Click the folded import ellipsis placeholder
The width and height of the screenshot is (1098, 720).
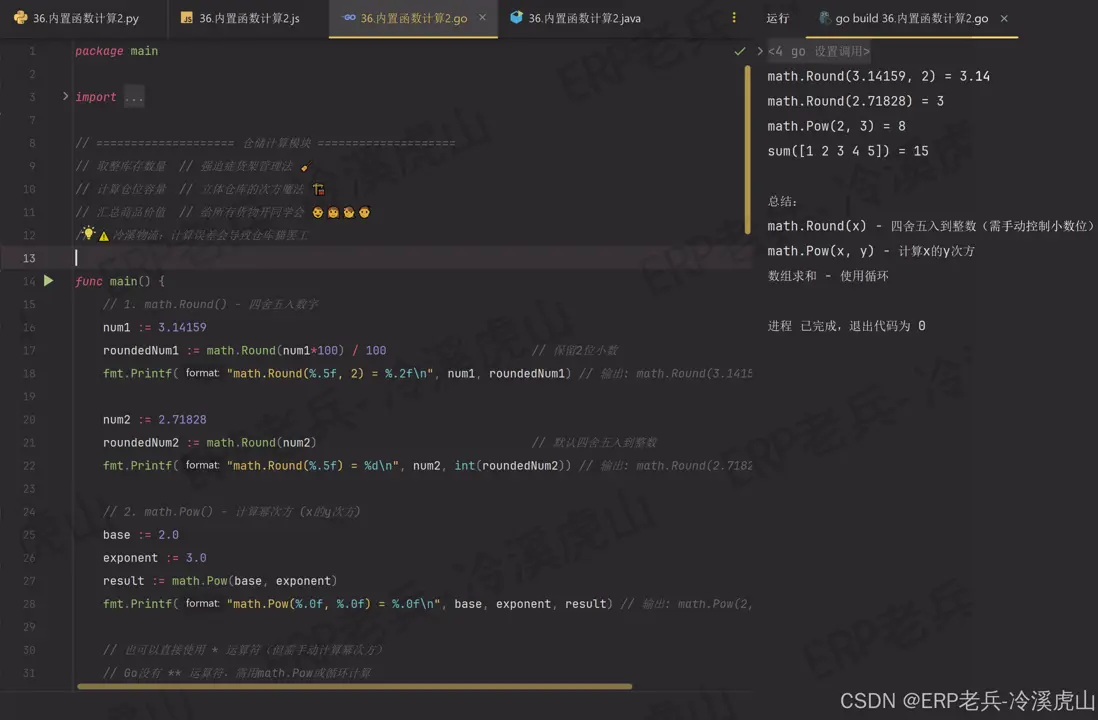pyautogui.click(x=133, y=97)
